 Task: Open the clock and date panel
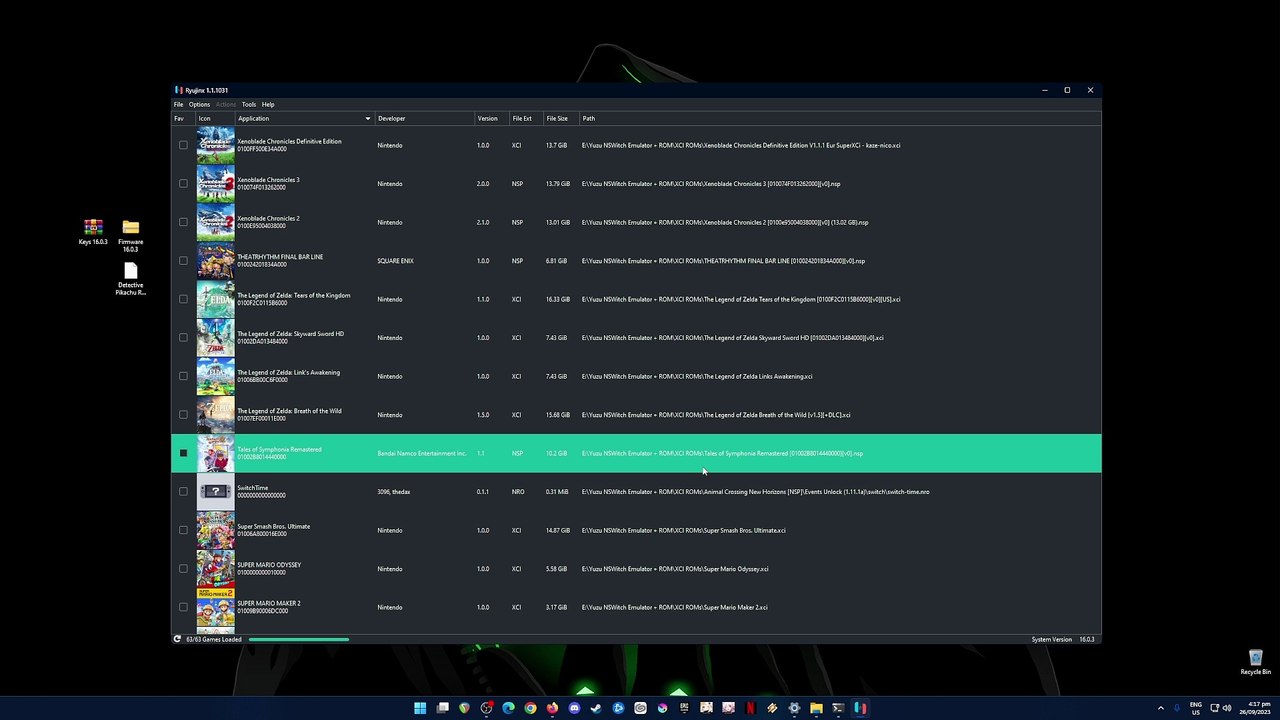1256,708
